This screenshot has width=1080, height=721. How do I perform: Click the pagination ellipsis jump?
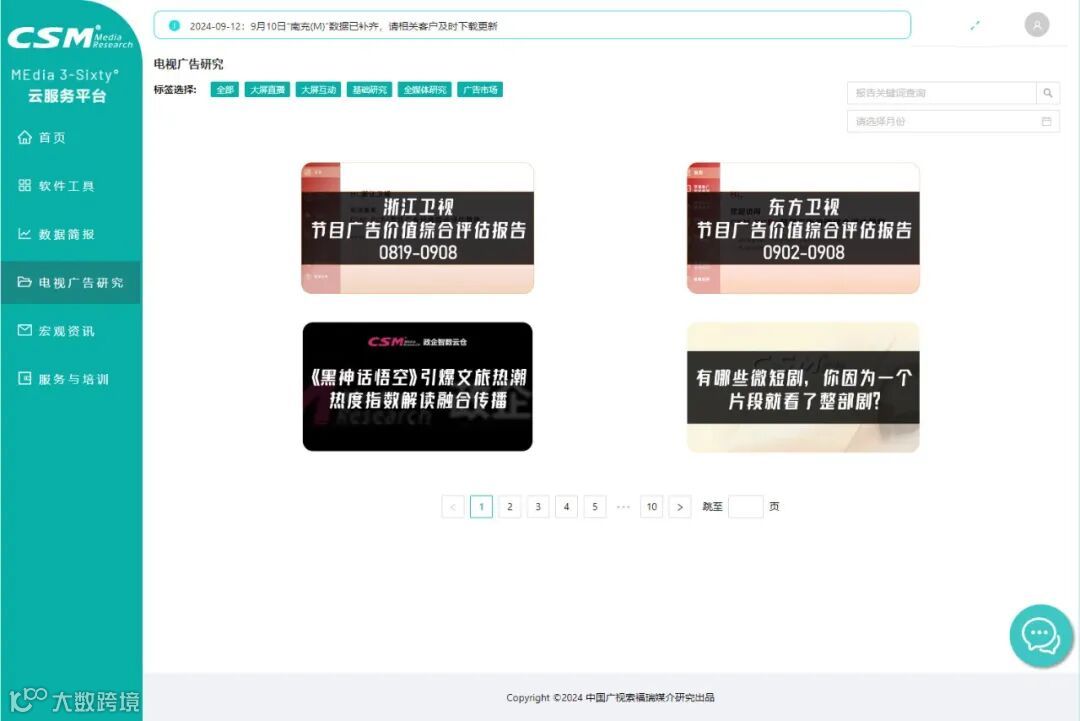[623, 507]
